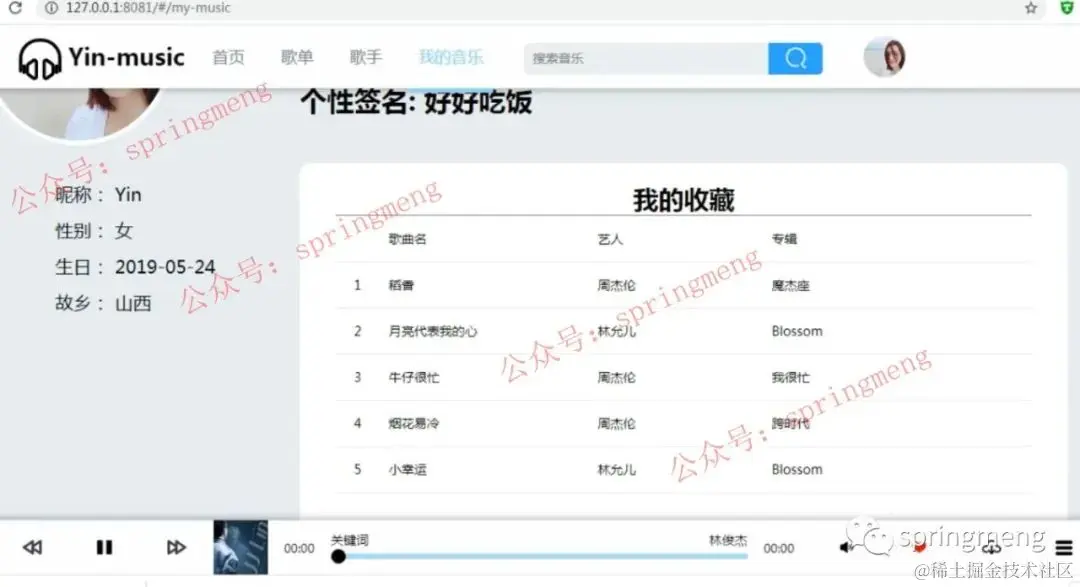Click artist 林允儿 in the 小幸运 row
The image size is (1080, 587).
(x=616, y=470)
